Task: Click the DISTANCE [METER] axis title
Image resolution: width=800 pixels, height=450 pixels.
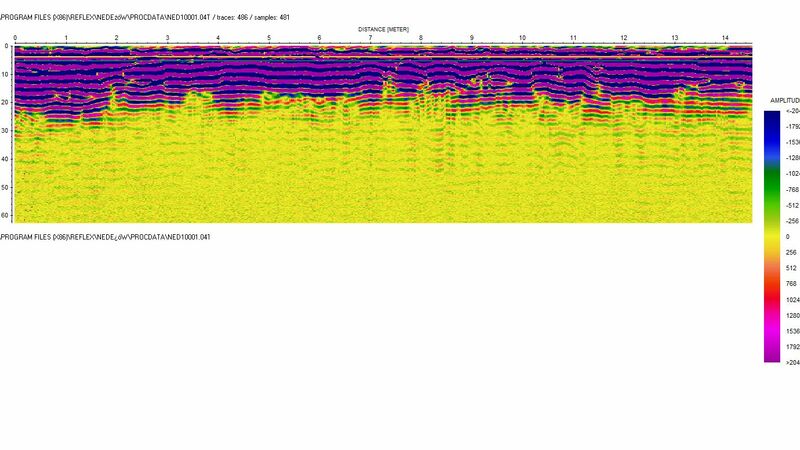Action: point(383,30)
